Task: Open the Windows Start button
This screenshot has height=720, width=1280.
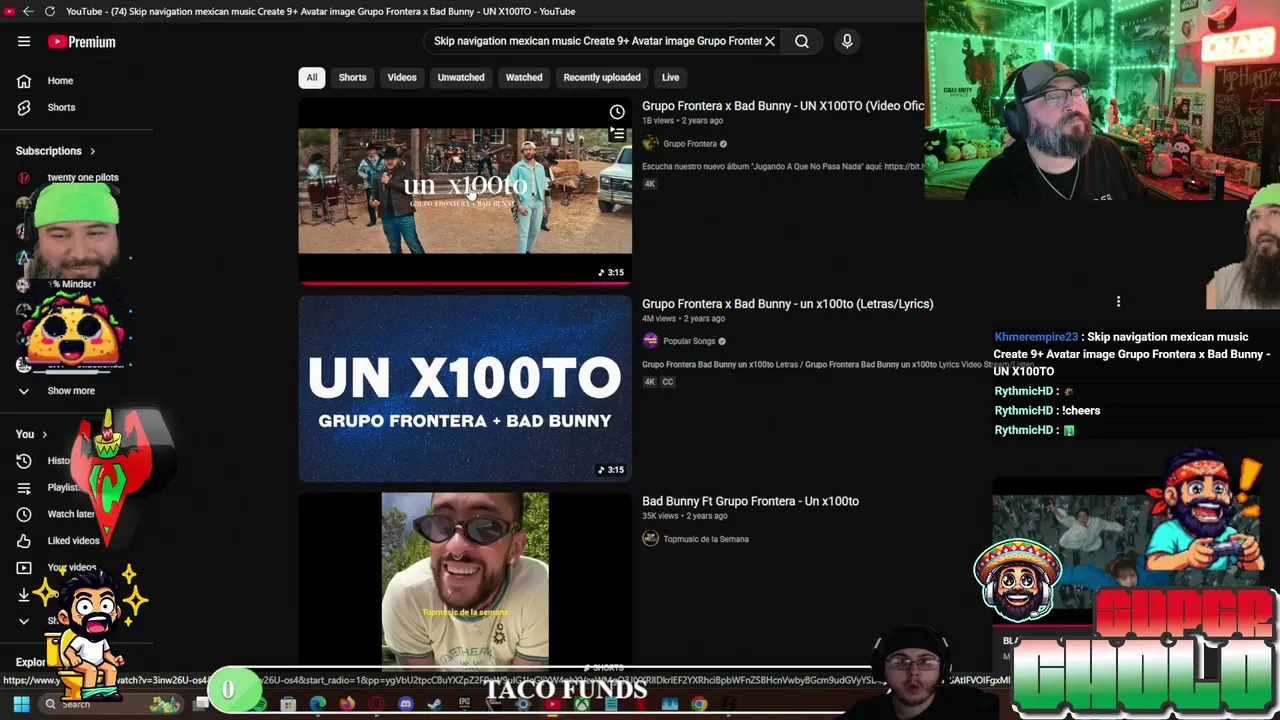Action: [x=21, y=704]
